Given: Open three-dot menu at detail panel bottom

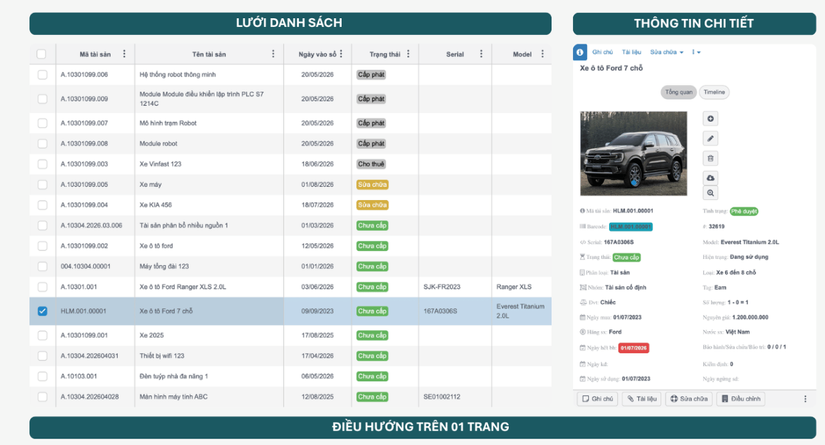Looking at the screenshot, I should (x=805, y=399).
